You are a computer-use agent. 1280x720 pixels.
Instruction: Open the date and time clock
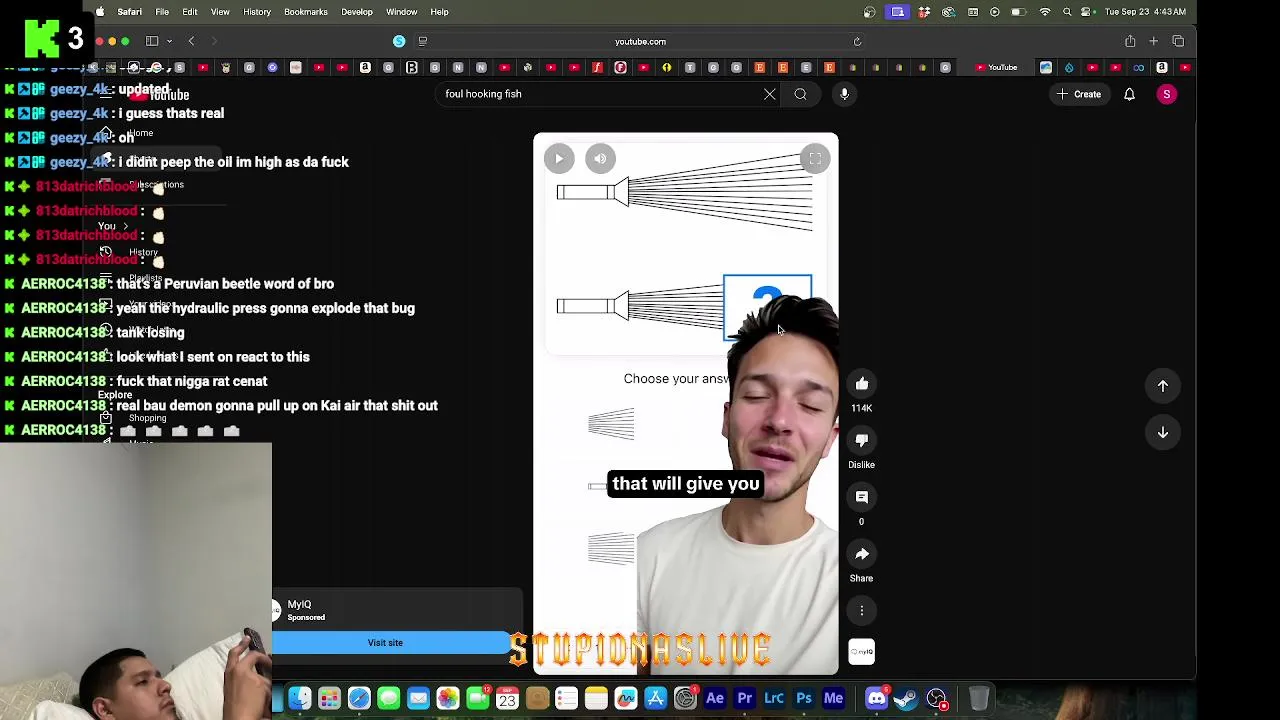pyautogui.click(x=1145, y=12)
